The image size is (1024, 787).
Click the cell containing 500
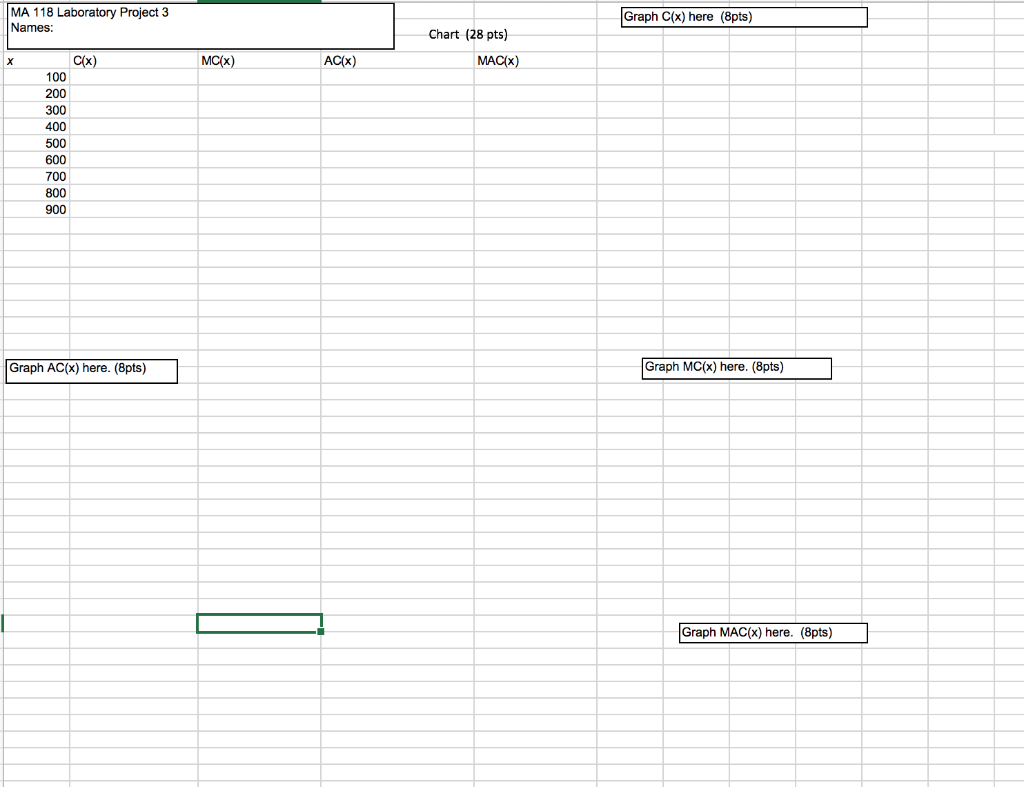pos(37,143)
